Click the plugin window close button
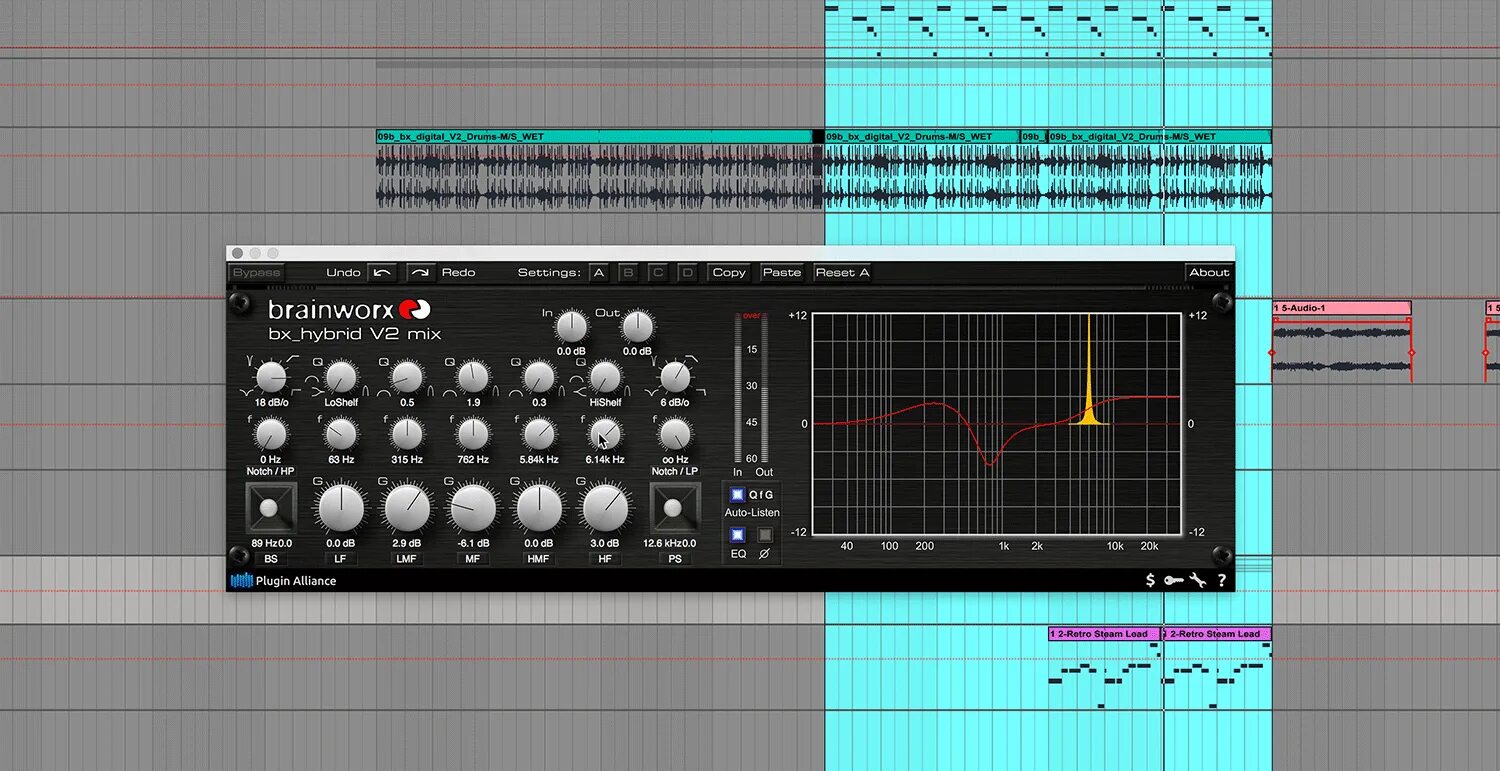 (x=237, y=254)
